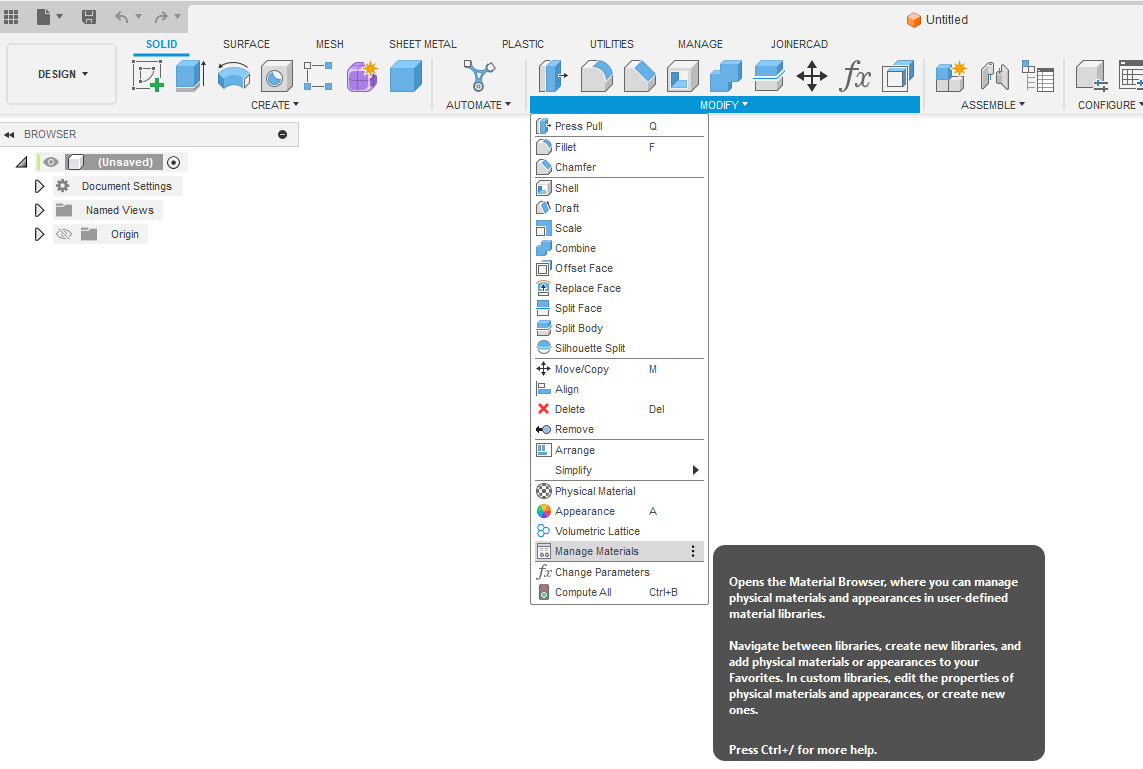Open the DESIGN workspace dropdown
This screenshot has width=1143, height=769.
click(62, 74)
